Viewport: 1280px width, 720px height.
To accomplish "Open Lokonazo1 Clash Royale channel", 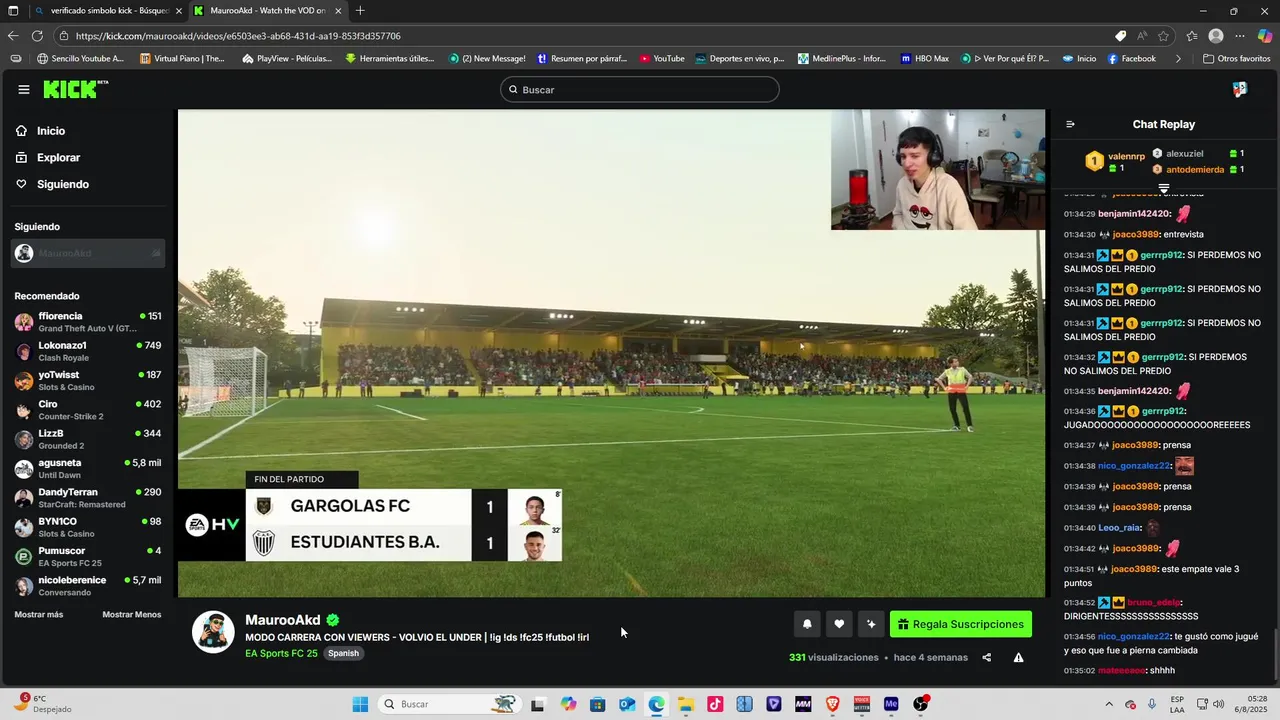I will click(88, 351).
